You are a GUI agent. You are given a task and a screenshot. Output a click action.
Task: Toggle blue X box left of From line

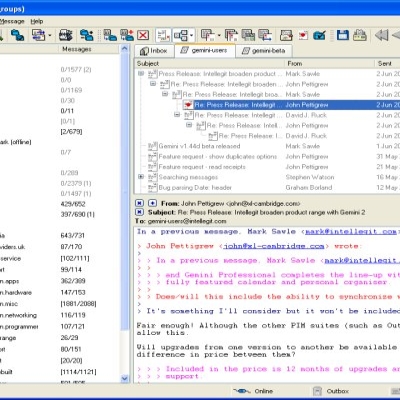(140, 203)
